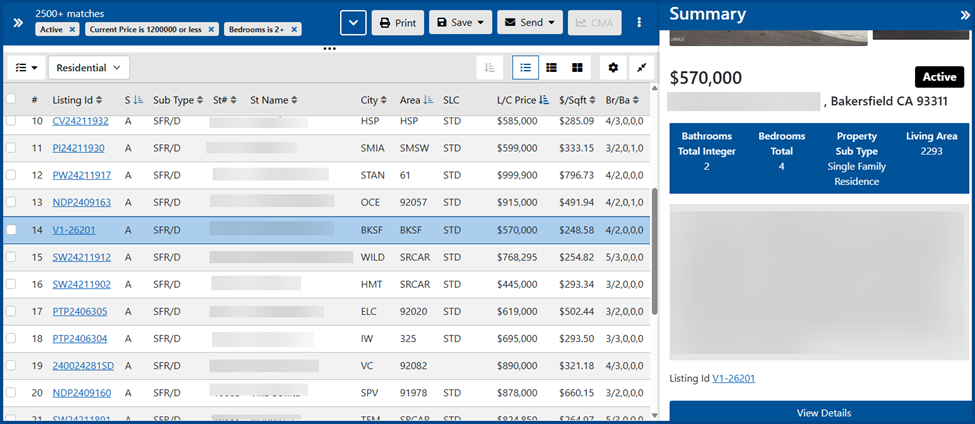Switch to single-line list view
The width and height of the screenshot is (975, 424).
[525, 67]
